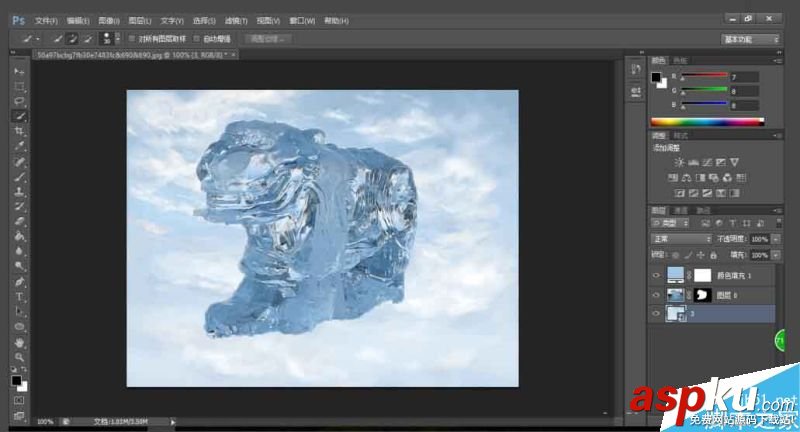Hide the selected layer named 3
Screen dimensions: 800x432
[x=656, y=314]
